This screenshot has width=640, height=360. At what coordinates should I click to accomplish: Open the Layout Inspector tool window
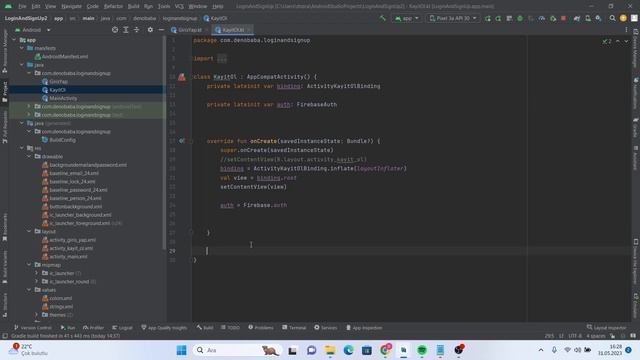coord(607,328)
